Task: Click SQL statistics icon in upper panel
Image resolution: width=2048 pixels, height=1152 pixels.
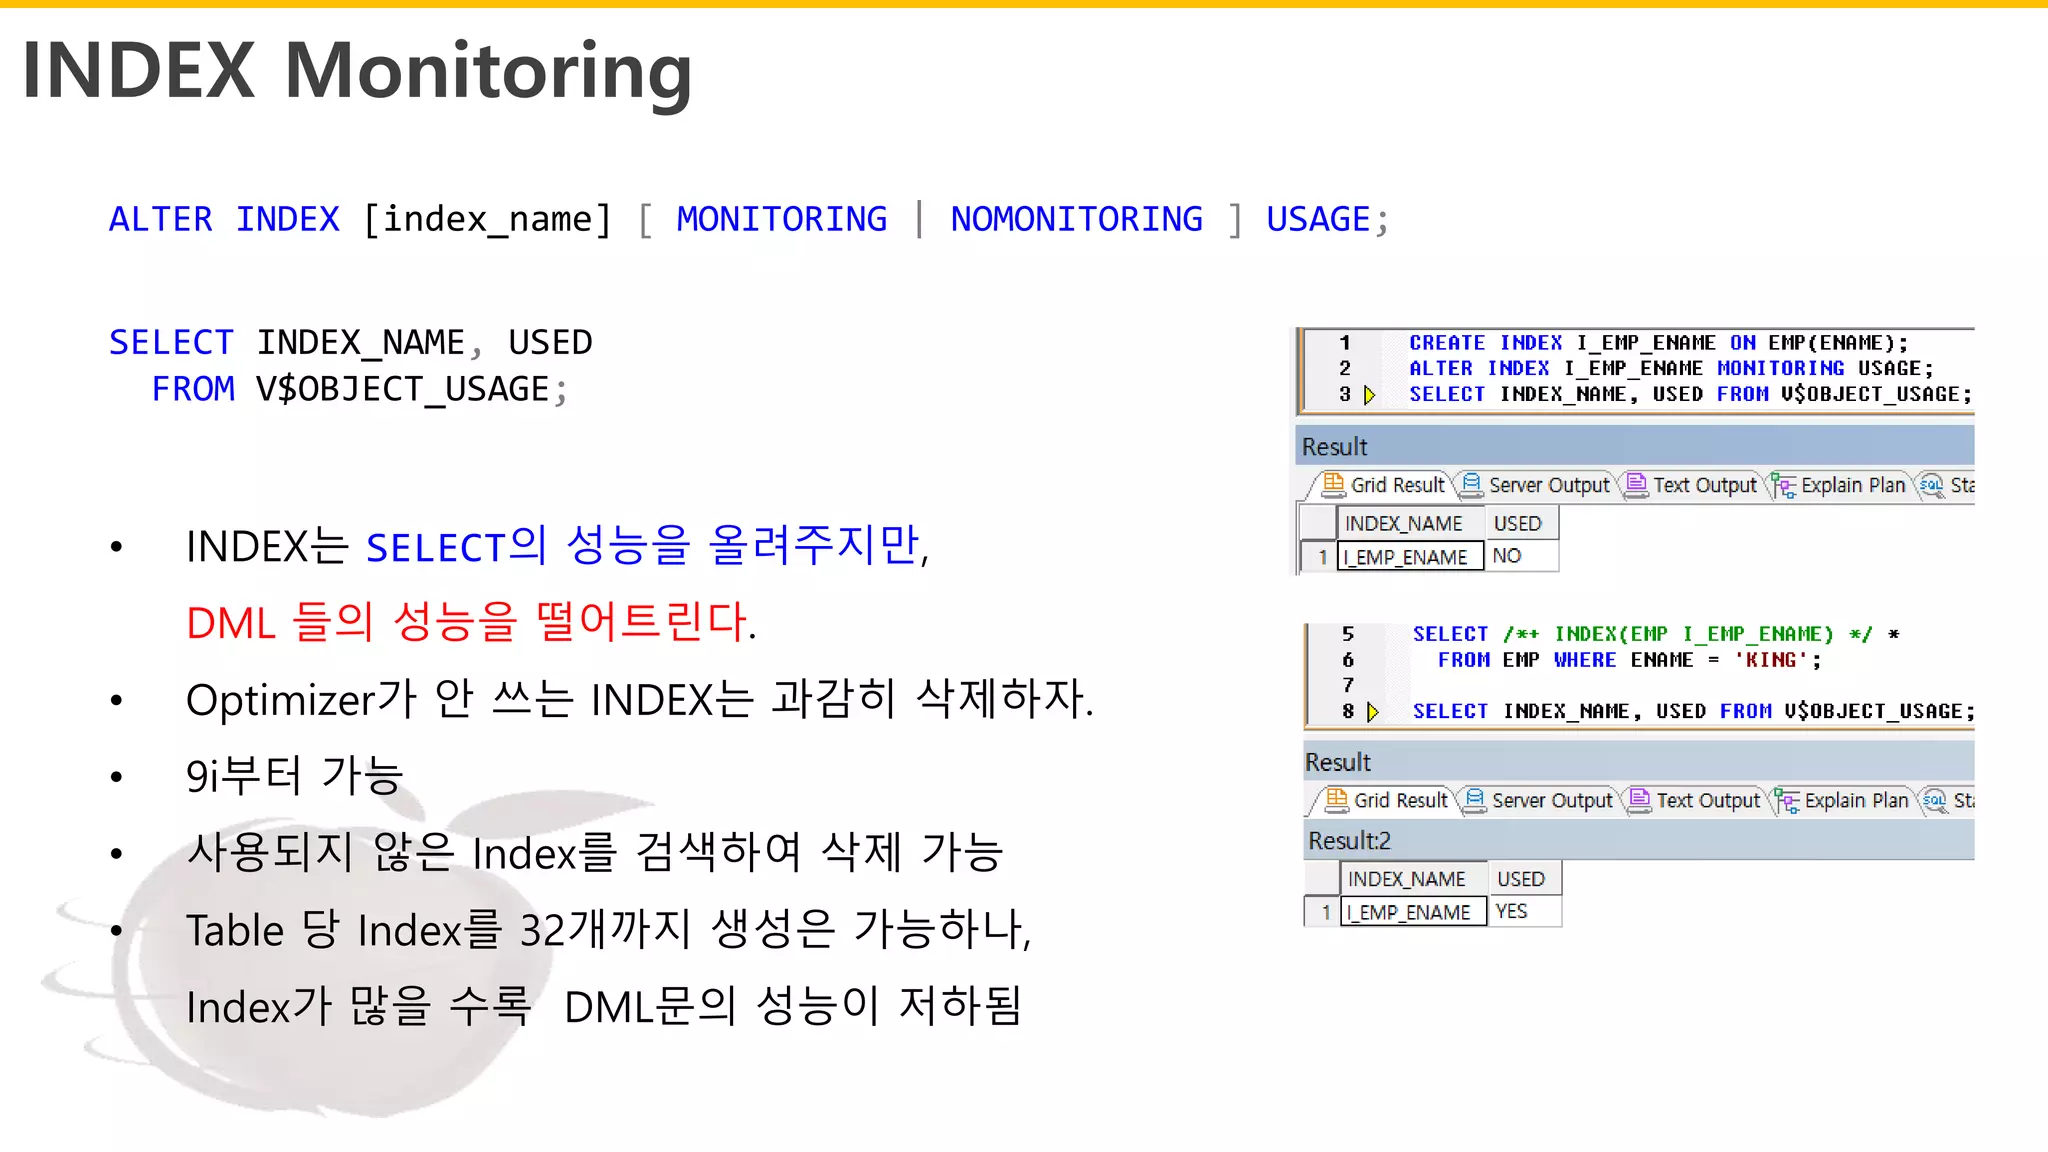Action: tap(1931, 485)
